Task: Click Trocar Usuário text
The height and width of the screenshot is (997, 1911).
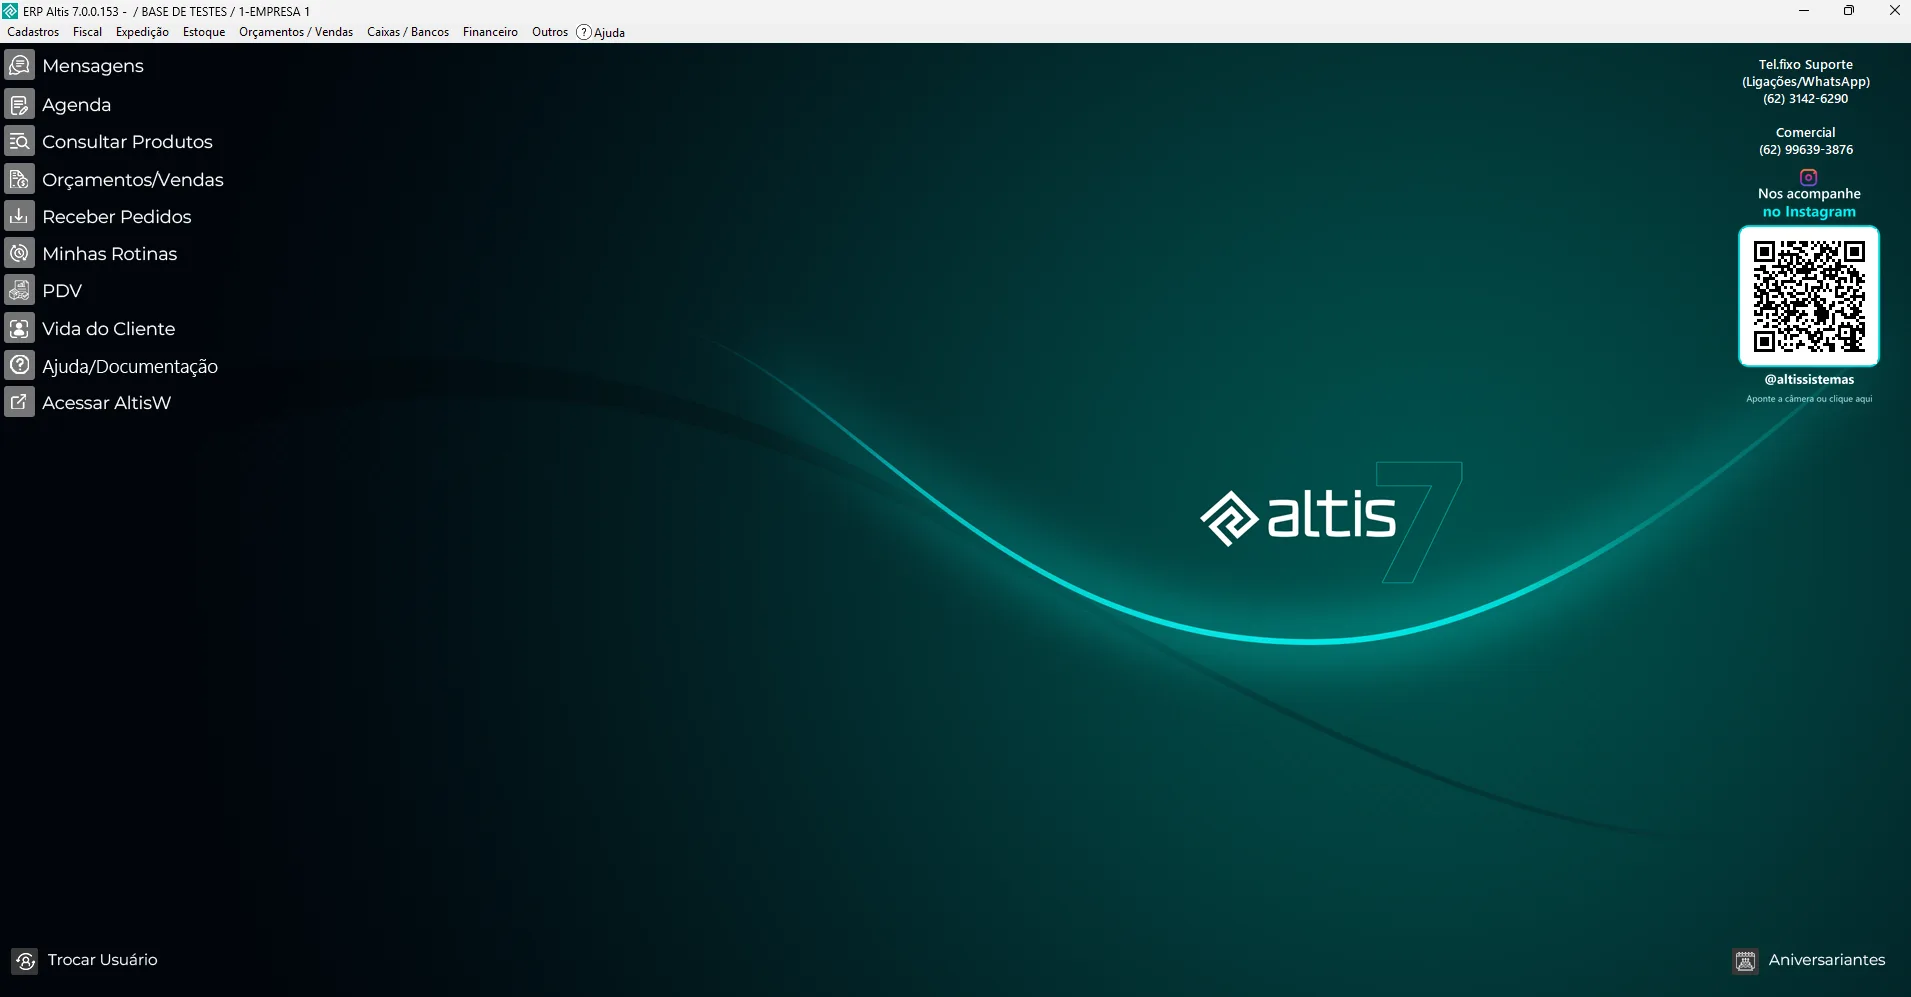Action: pyautogui.click(x=102, y=960)
